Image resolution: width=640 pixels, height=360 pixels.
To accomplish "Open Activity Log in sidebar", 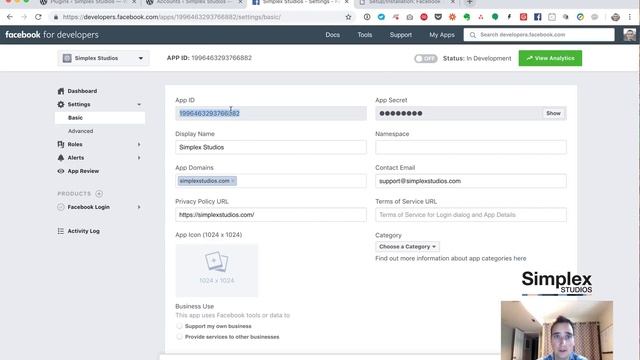I will pyautogui.click(x=83, y=231).
